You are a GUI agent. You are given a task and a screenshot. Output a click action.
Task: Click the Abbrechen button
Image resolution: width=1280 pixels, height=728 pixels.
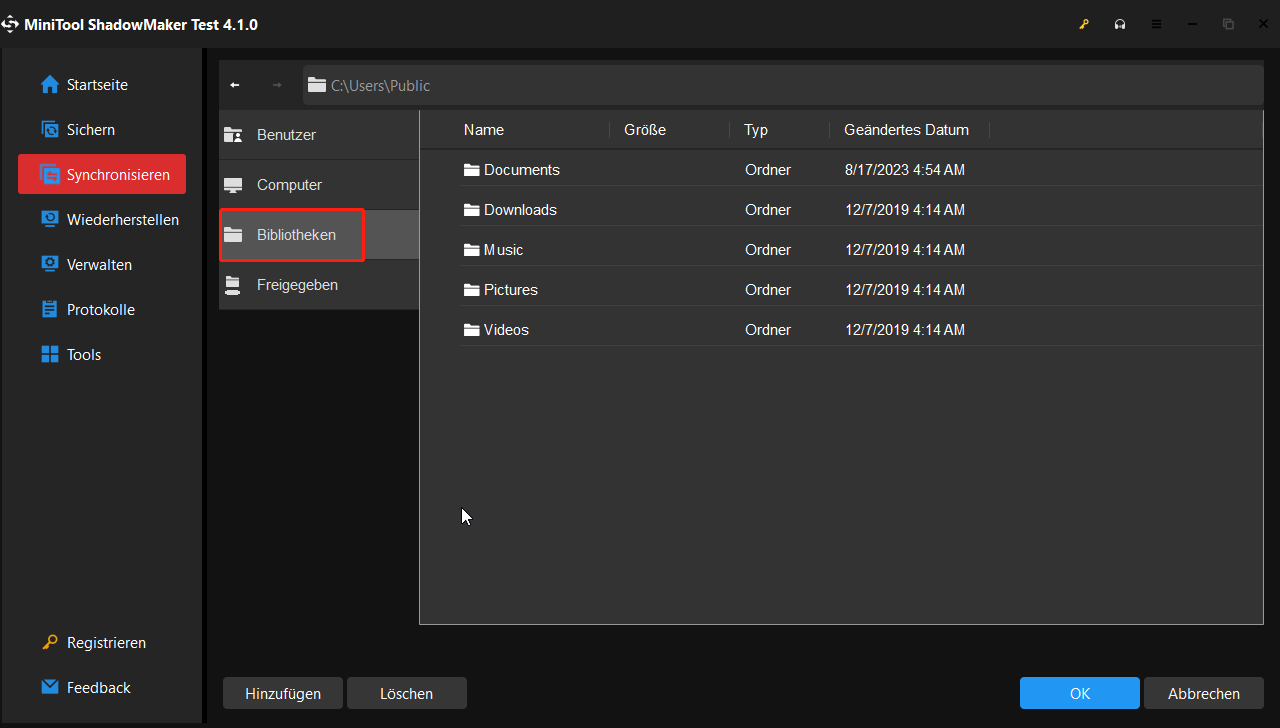(x=1204, y=693)
